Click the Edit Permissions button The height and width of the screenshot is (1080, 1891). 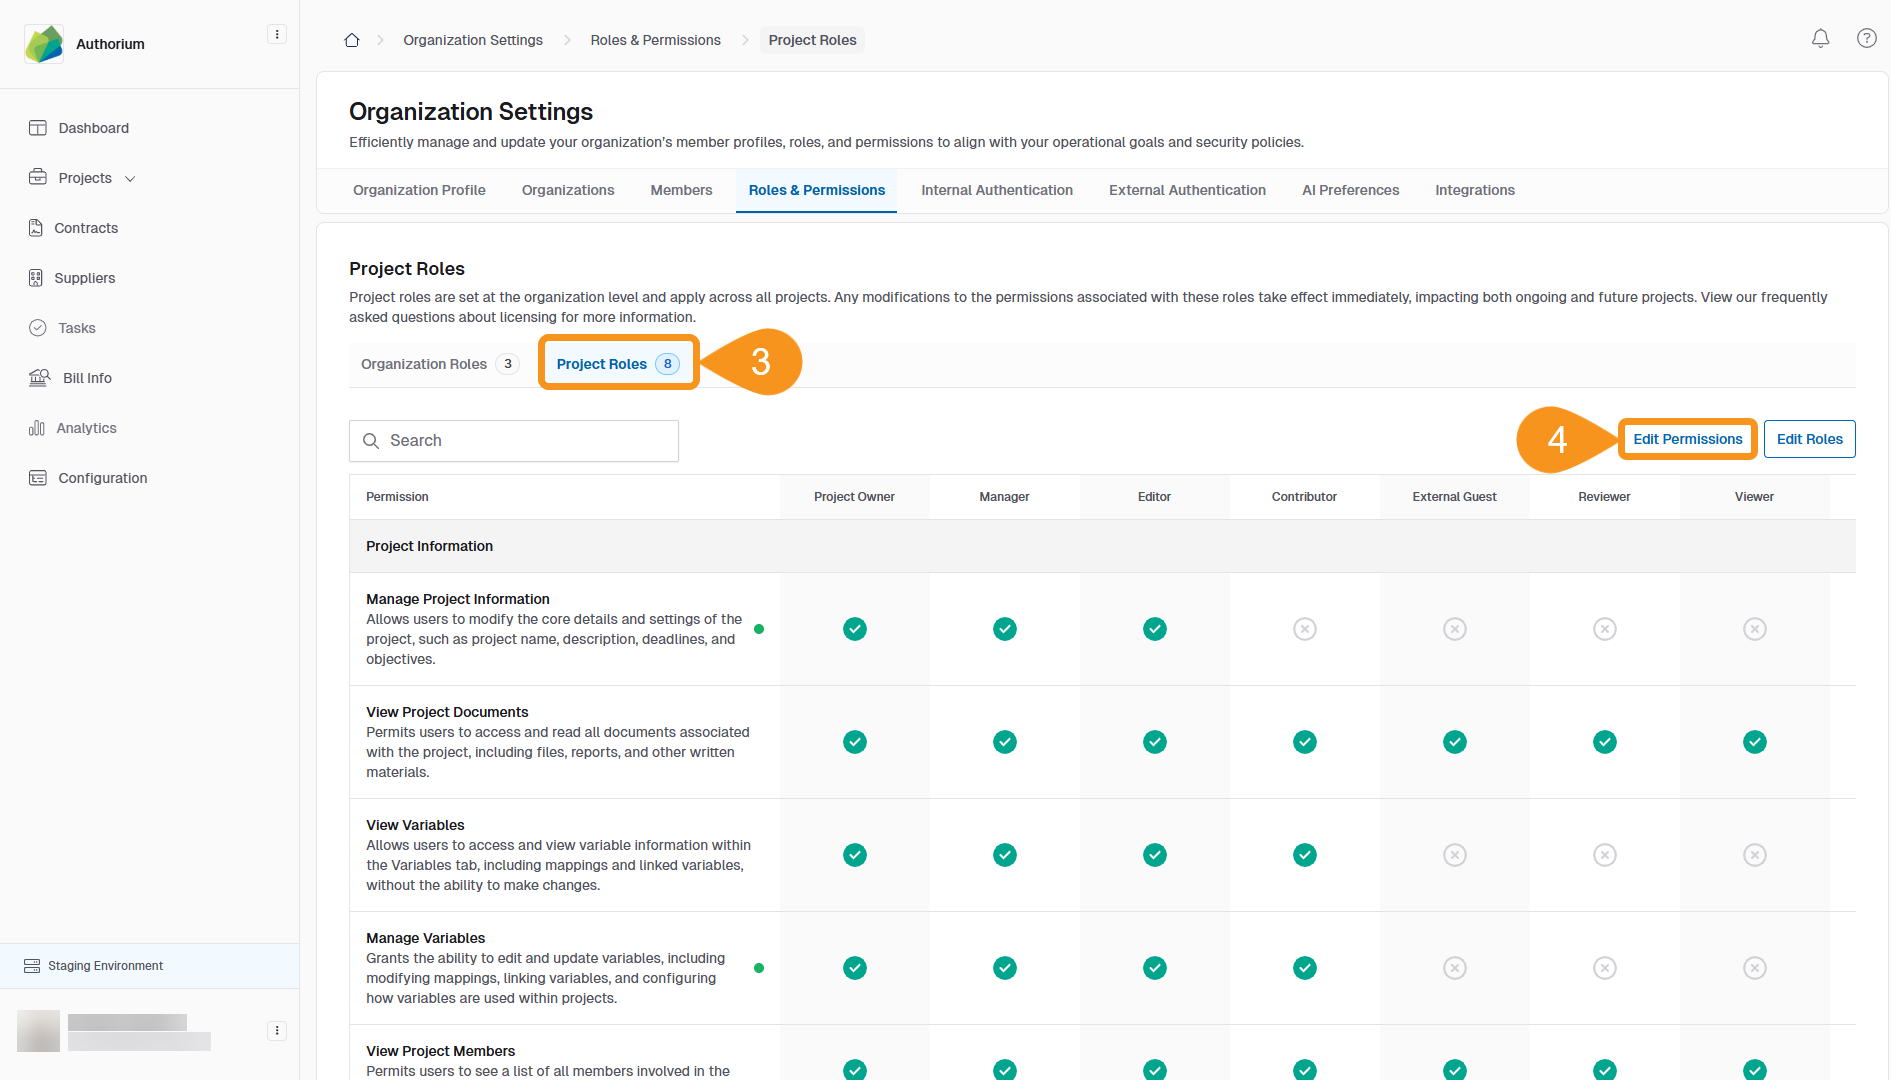point(1687,439)
